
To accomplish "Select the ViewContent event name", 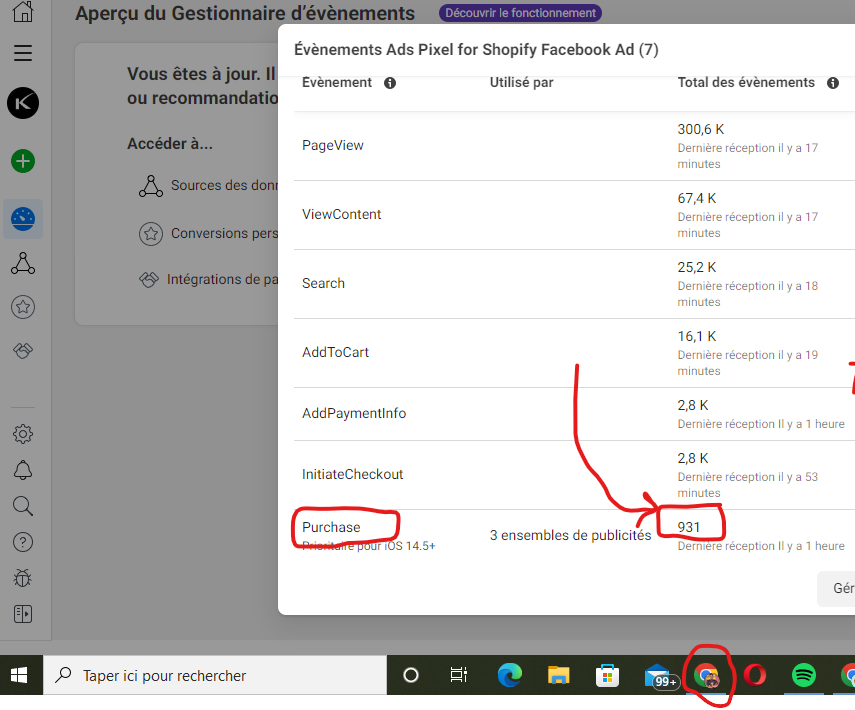I will click(341, 214).
